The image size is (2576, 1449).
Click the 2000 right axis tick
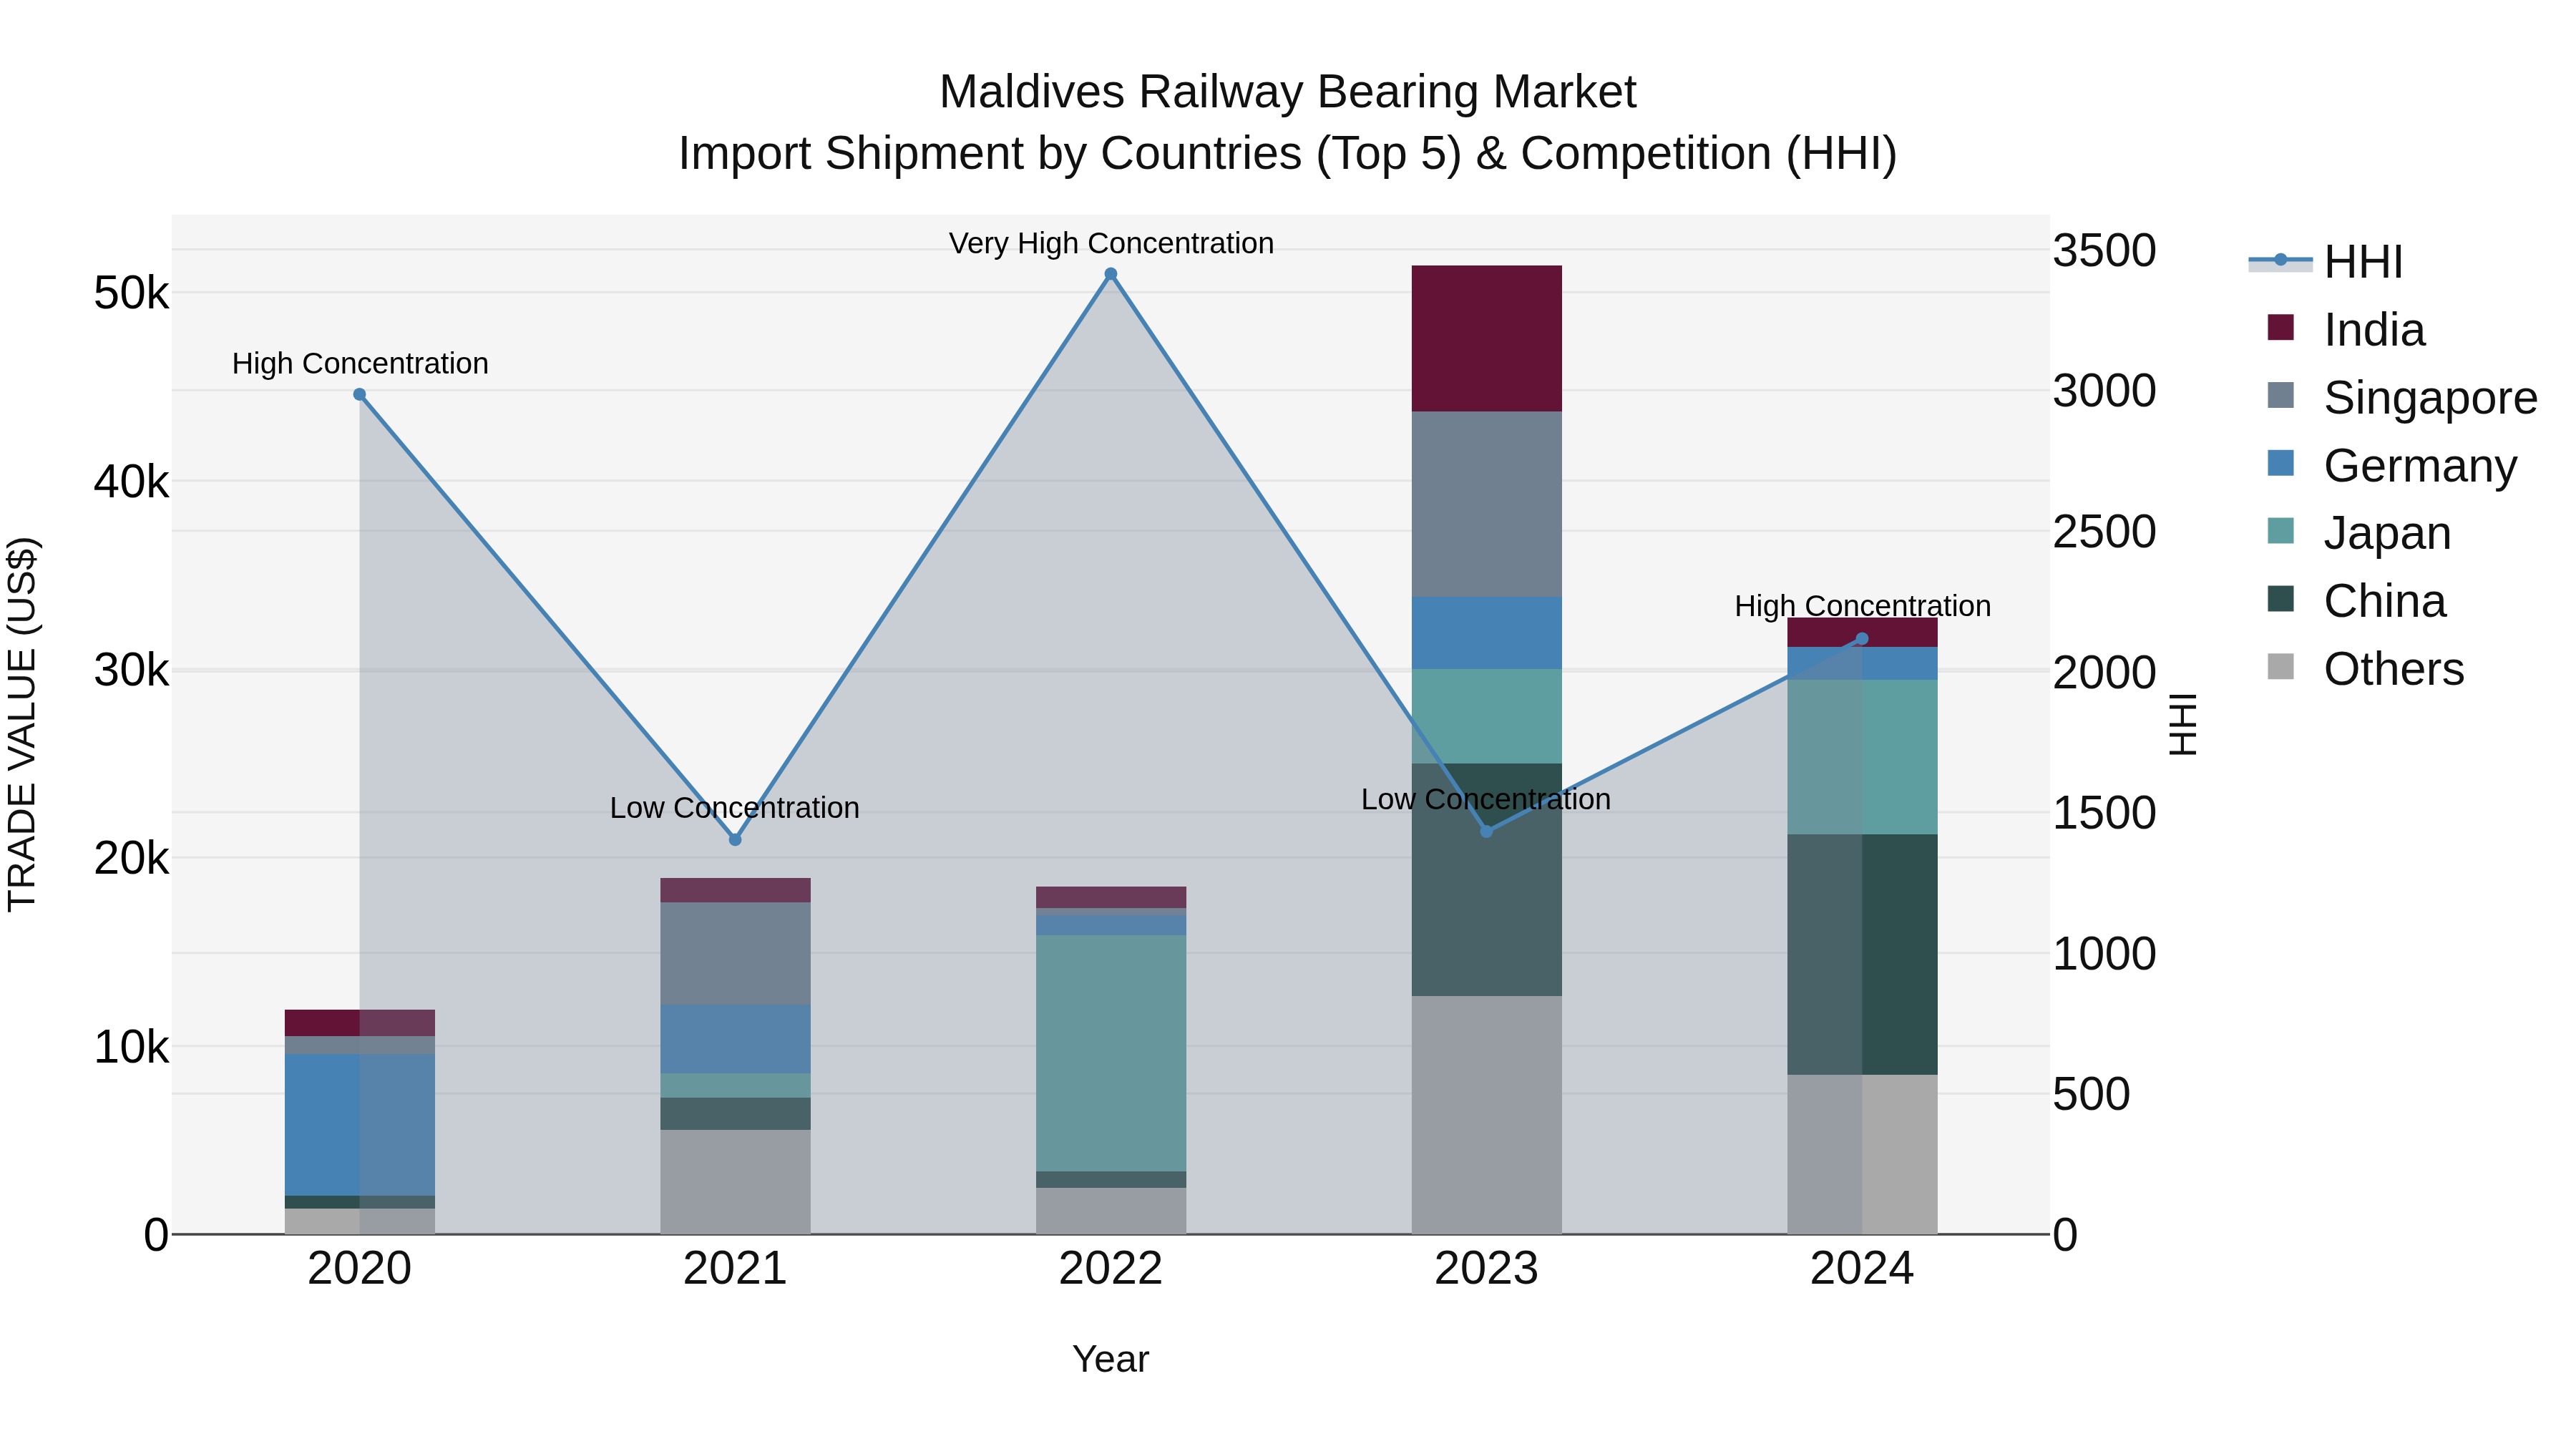2105,672
